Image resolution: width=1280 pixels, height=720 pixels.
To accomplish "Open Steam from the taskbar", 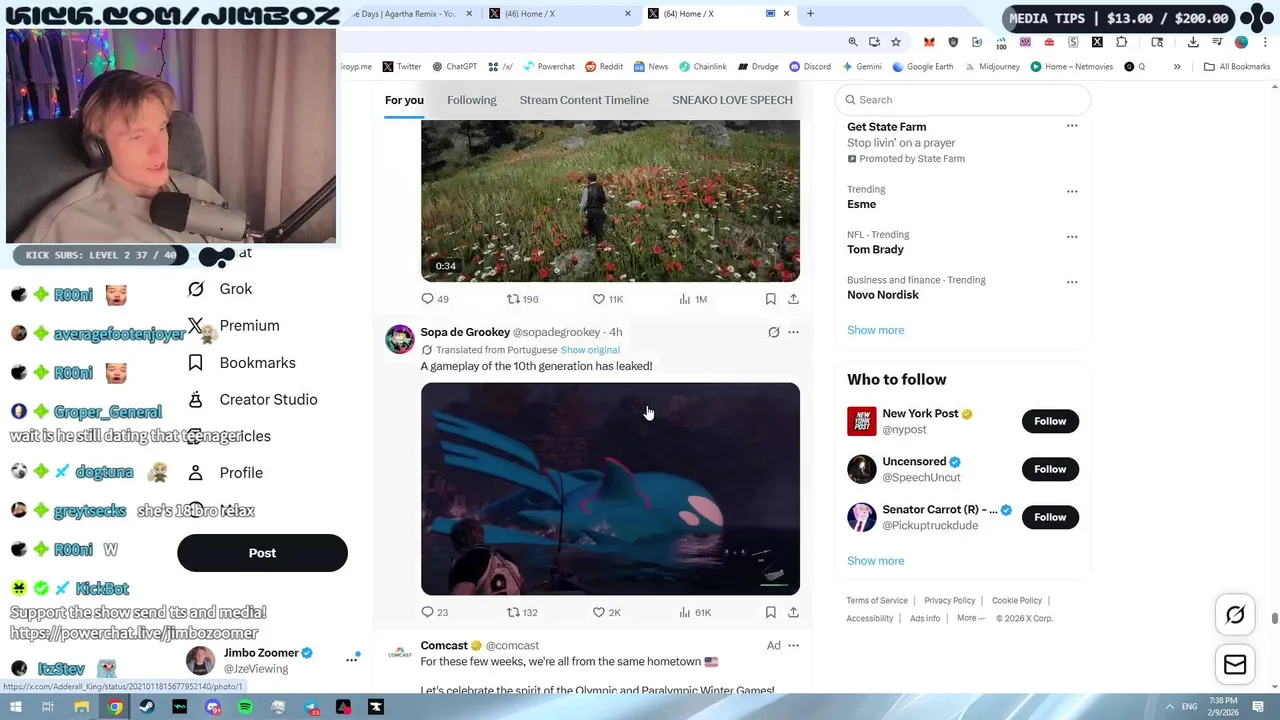I will tap(146, 707).
